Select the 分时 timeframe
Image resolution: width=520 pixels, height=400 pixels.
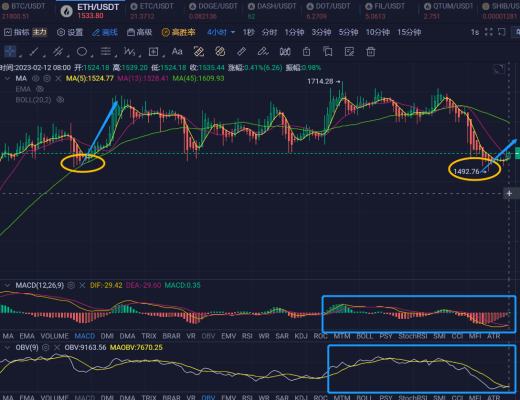pyautogui.click(x=269, y=32)
